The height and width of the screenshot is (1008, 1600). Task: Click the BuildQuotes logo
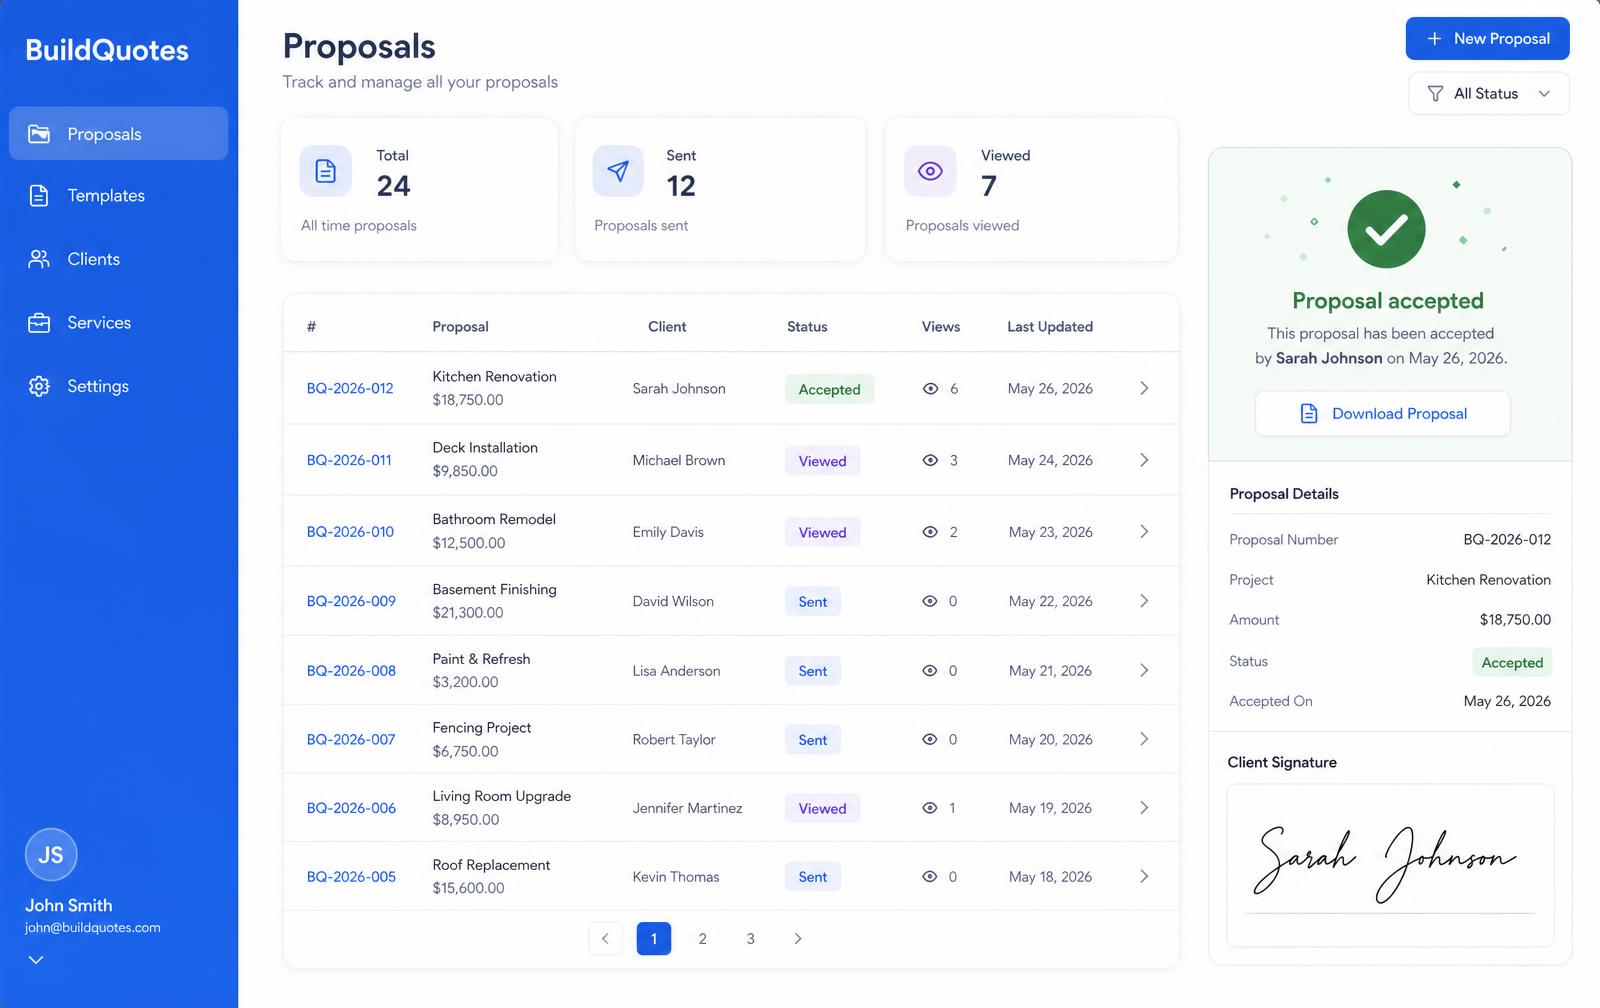pos(107,50)
